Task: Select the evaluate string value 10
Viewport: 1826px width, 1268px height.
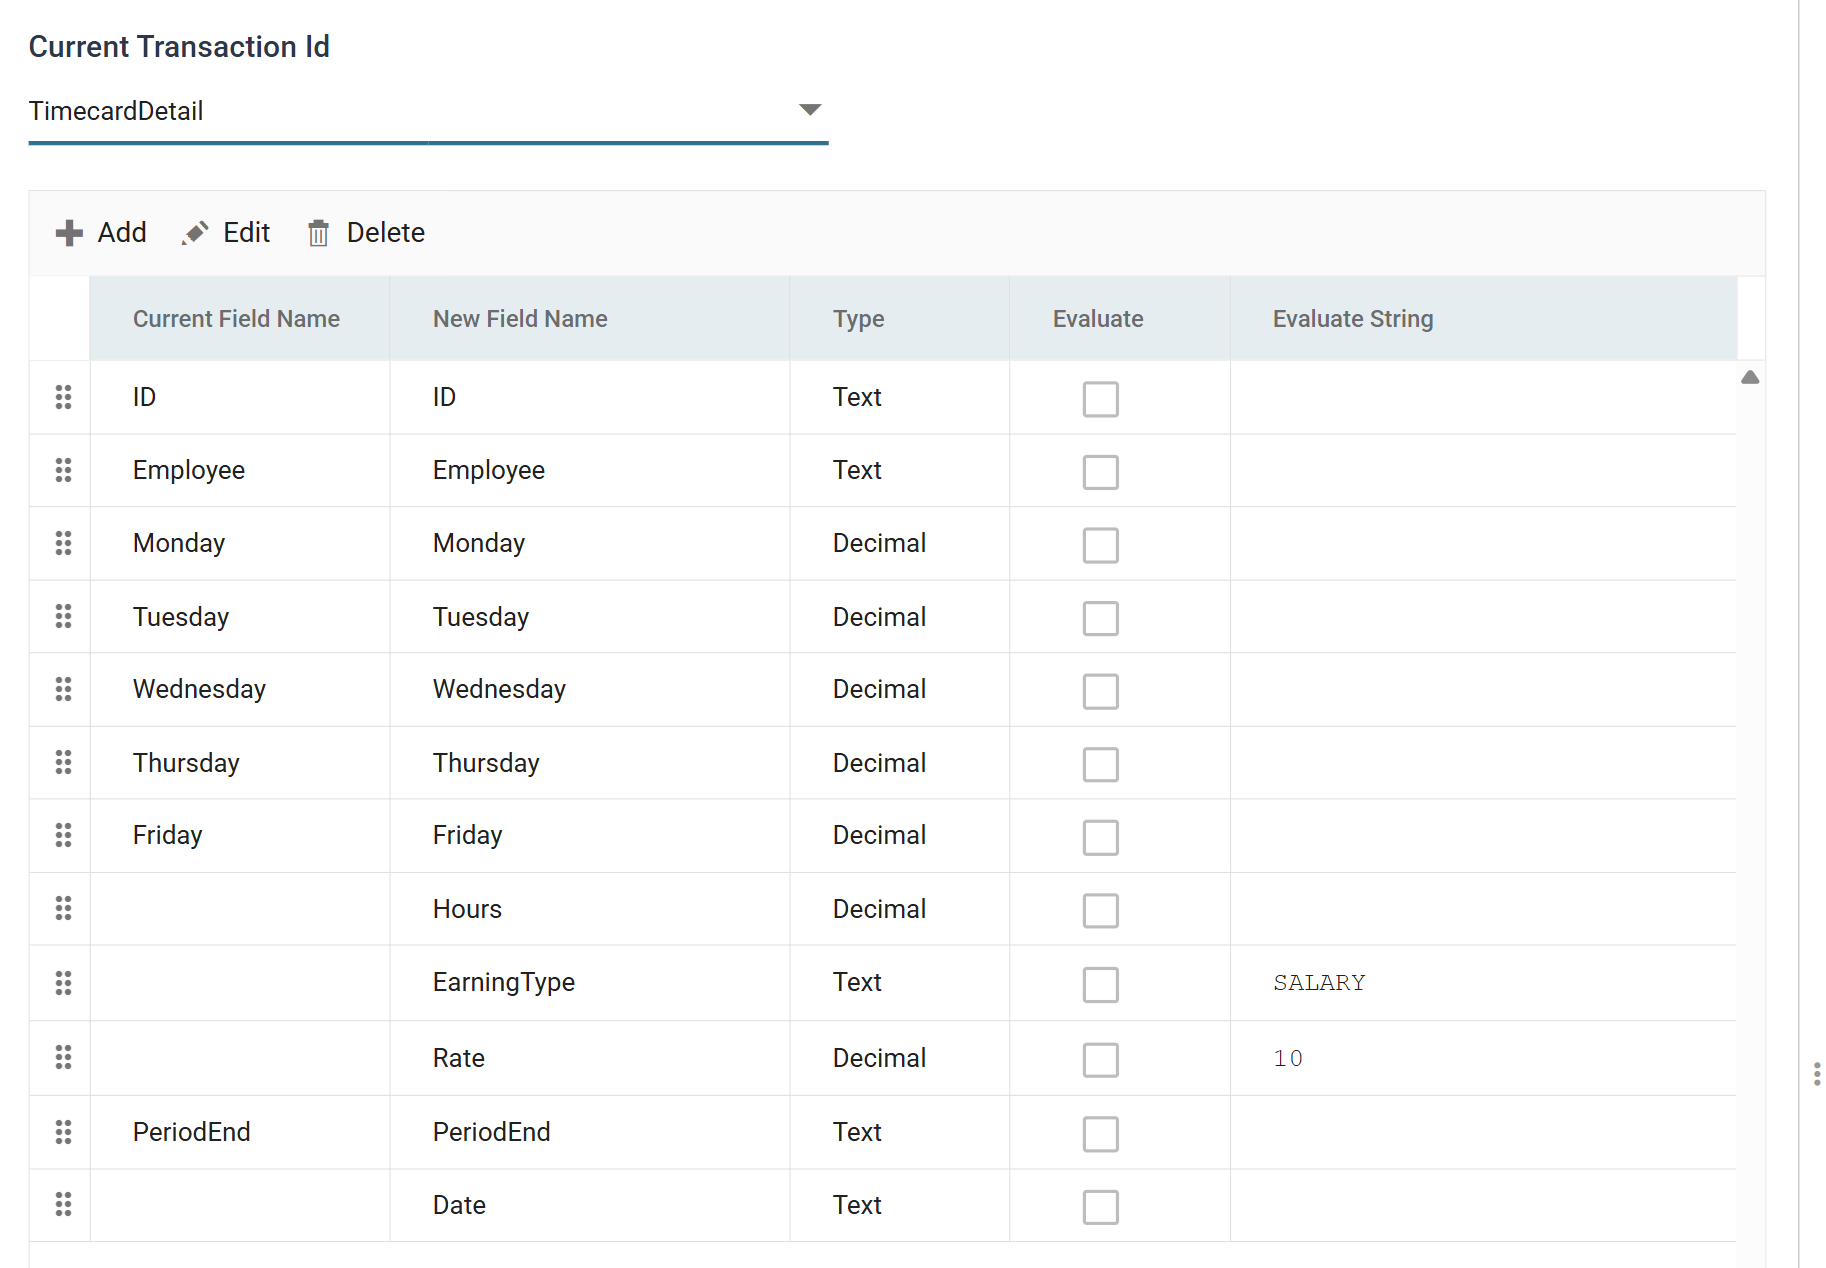Action: coord(1288,1058)
